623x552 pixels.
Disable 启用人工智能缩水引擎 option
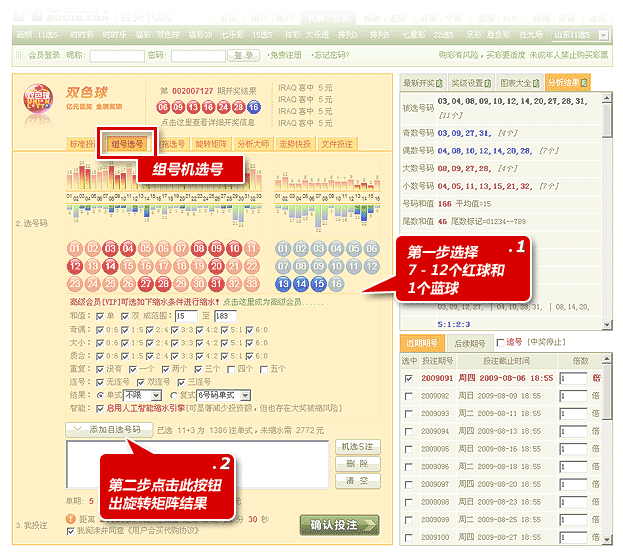tap(100, 409)
